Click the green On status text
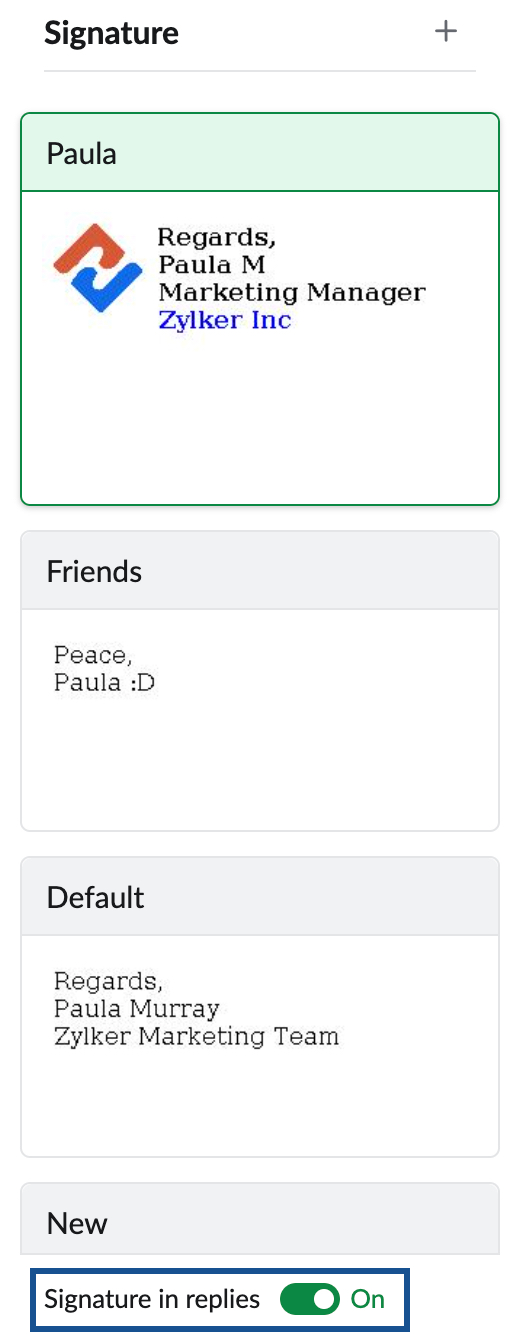This screenshot has height=1338, width=522. coord(368,1299)
